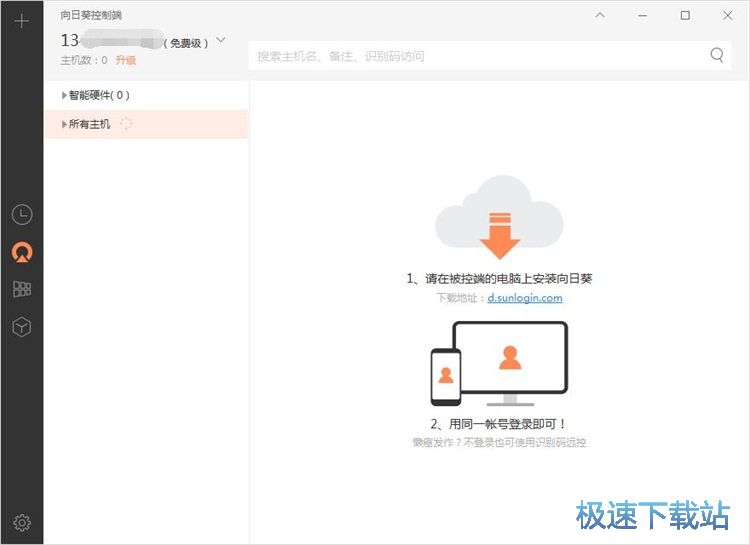Expand the 所有主机 group
This screenshot has height=545, width=750.
(x=64, y=124)
